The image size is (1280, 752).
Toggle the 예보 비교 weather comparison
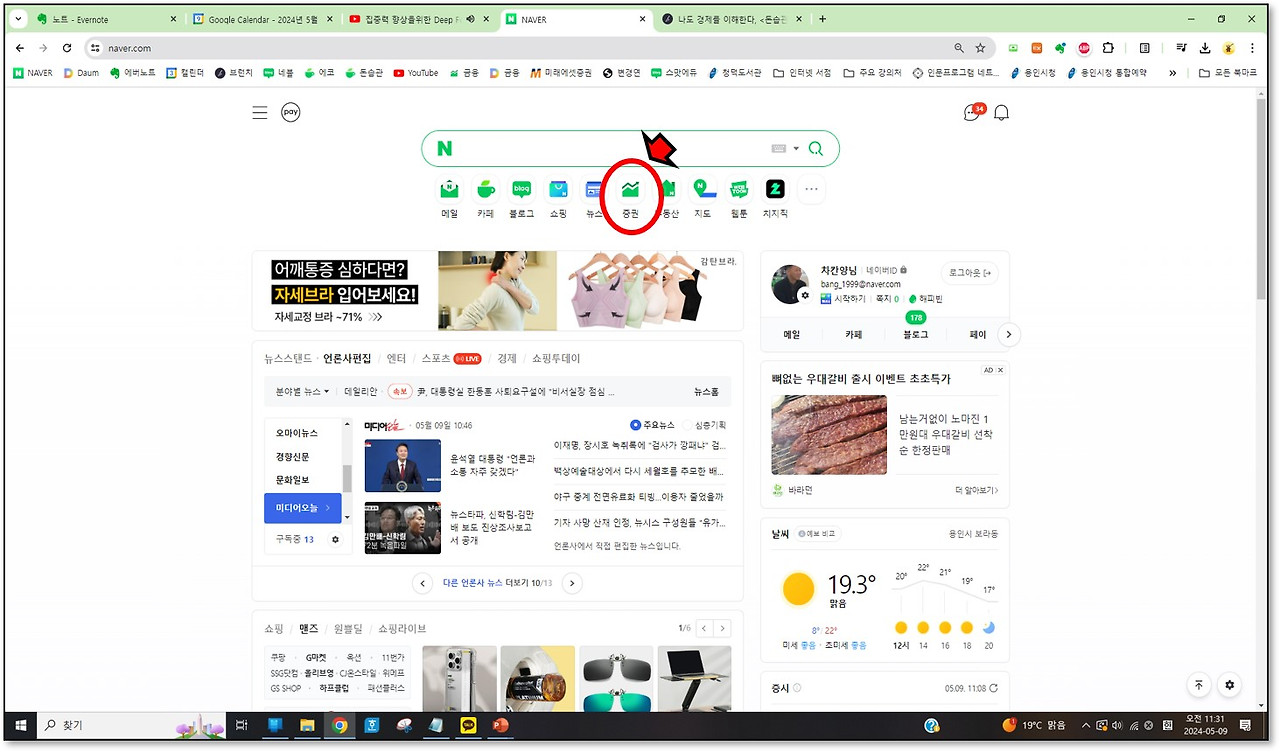coord(817,534)
